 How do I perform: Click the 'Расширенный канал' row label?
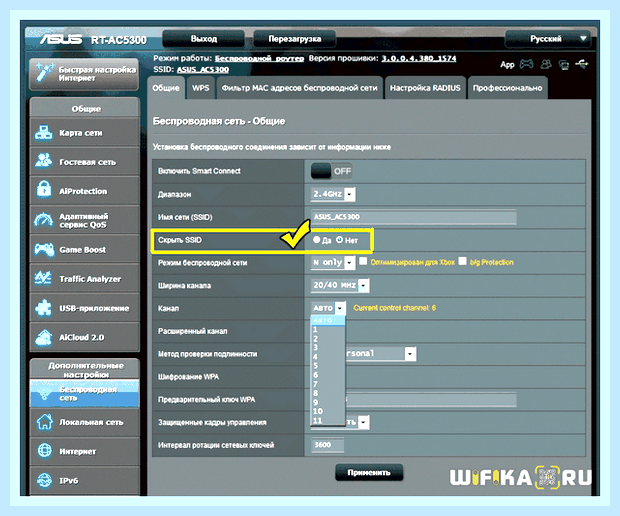point(193,331)
